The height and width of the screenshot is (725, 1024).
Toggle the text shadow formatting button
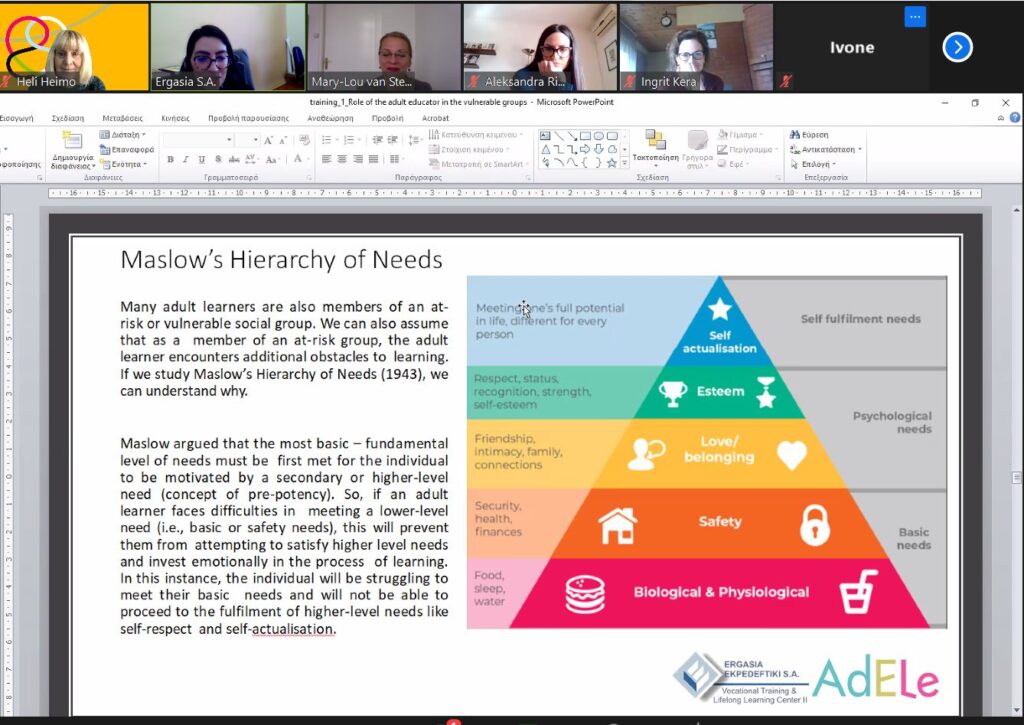[217, 160]
